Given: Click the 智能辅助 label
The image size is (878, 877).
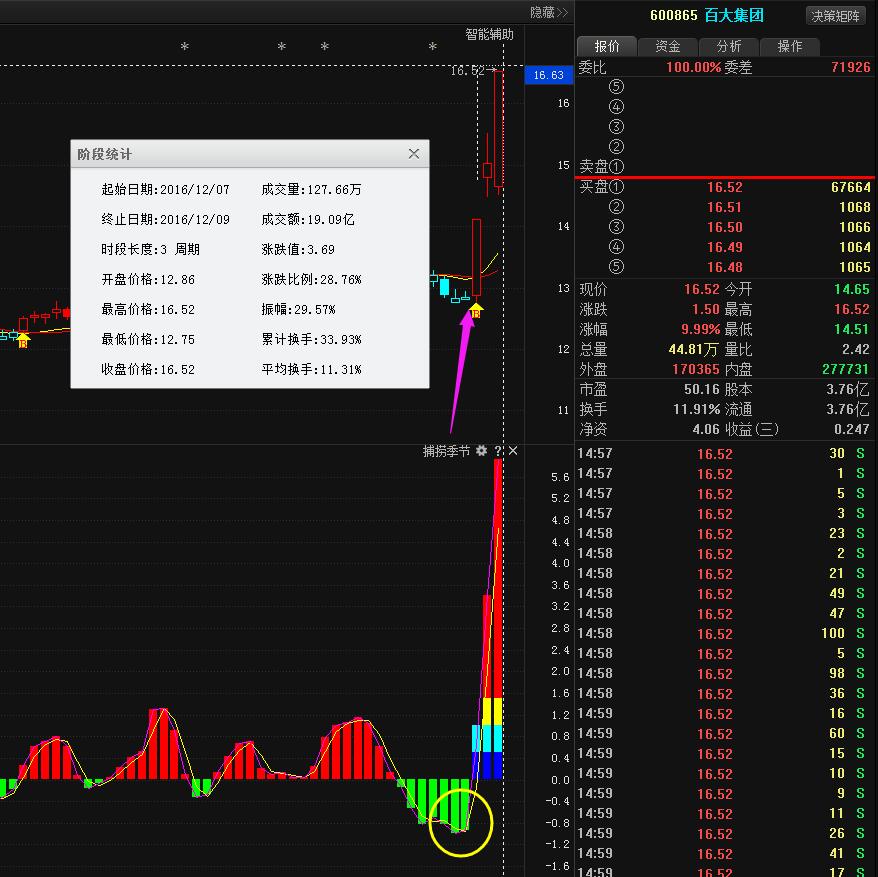Looking at the screenshot, I should [x=489, y=34].
